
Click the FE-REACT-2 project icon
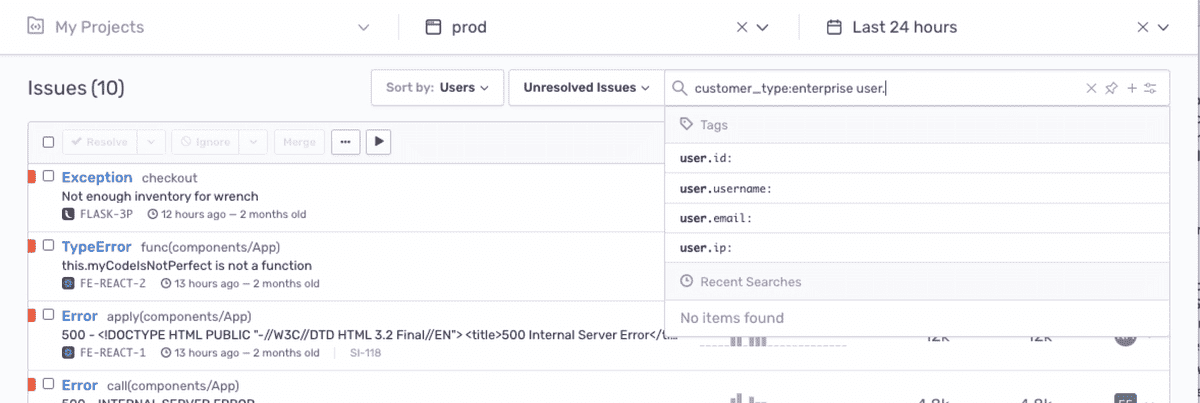(68, 283)
